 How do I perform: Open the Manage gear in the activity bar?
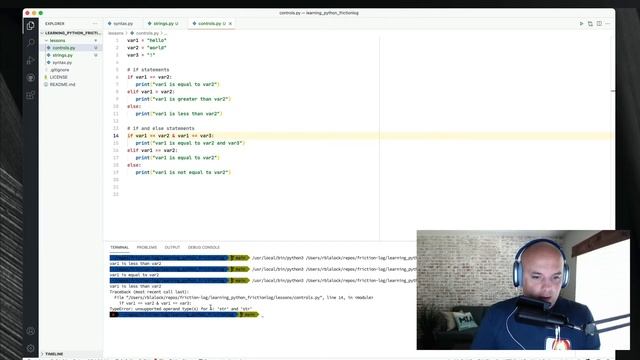30,348
